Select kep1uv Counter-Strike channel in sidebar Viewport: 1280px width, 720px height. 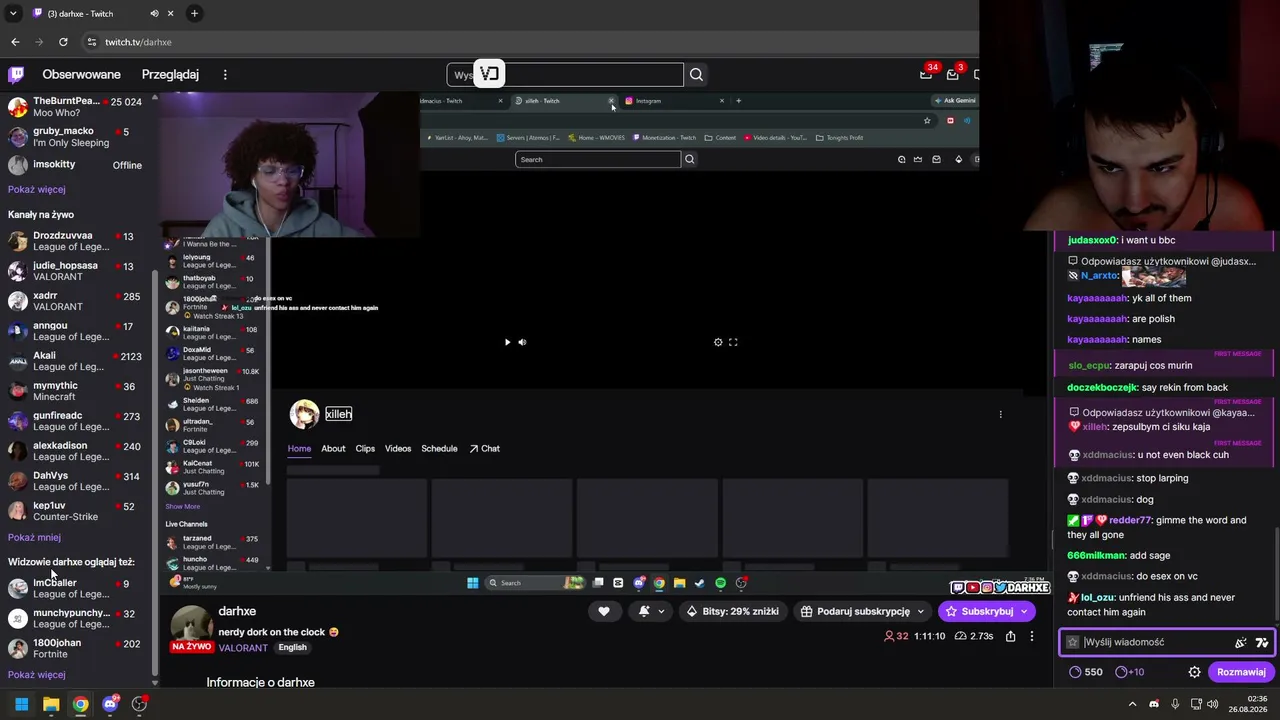coord(76,511)
